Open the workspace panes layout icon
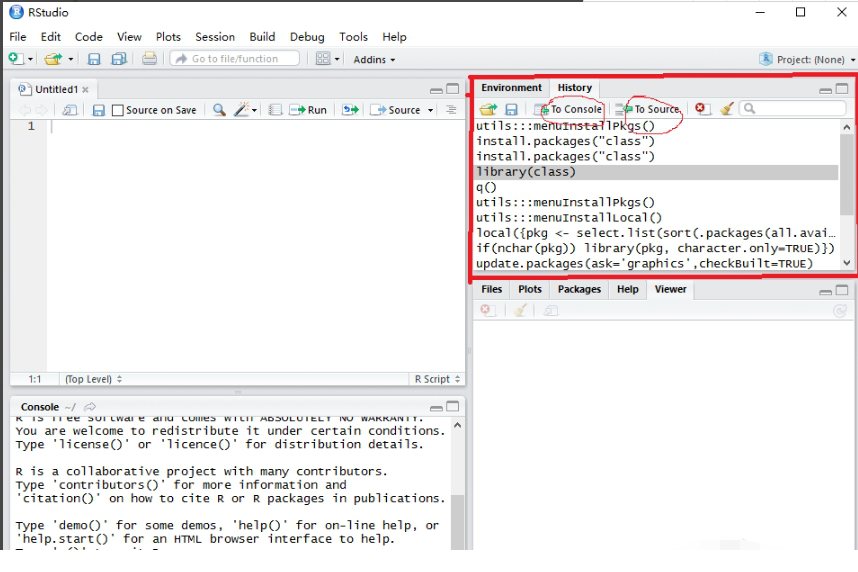 pyautogui.click(x=323, y=59)
